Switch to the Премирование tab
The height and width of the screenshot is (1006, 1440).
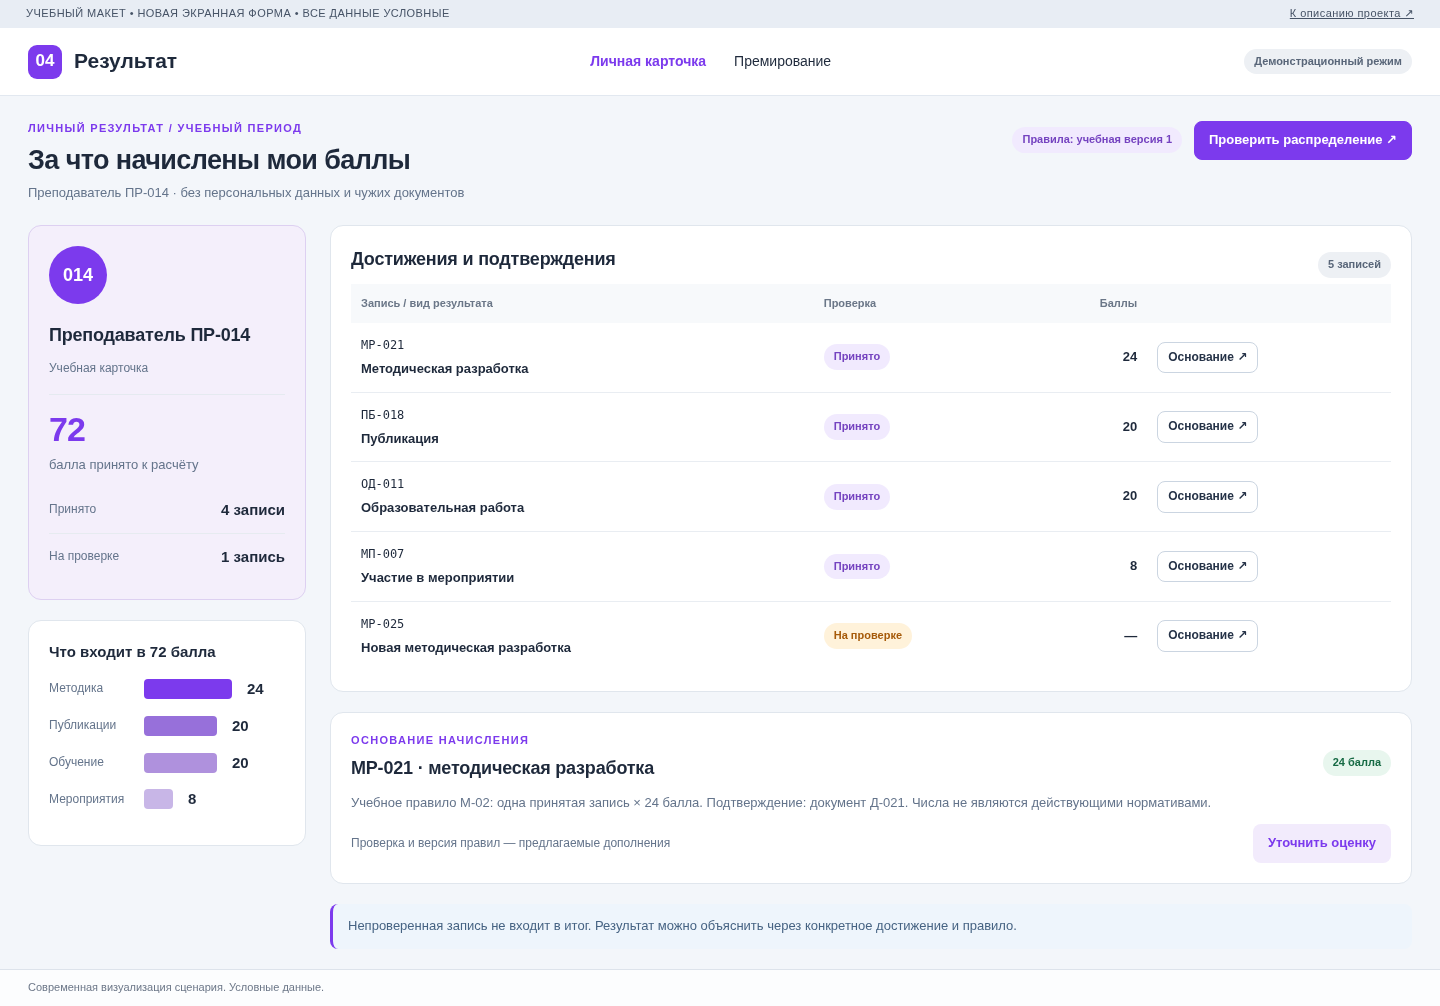pos(782,62)
